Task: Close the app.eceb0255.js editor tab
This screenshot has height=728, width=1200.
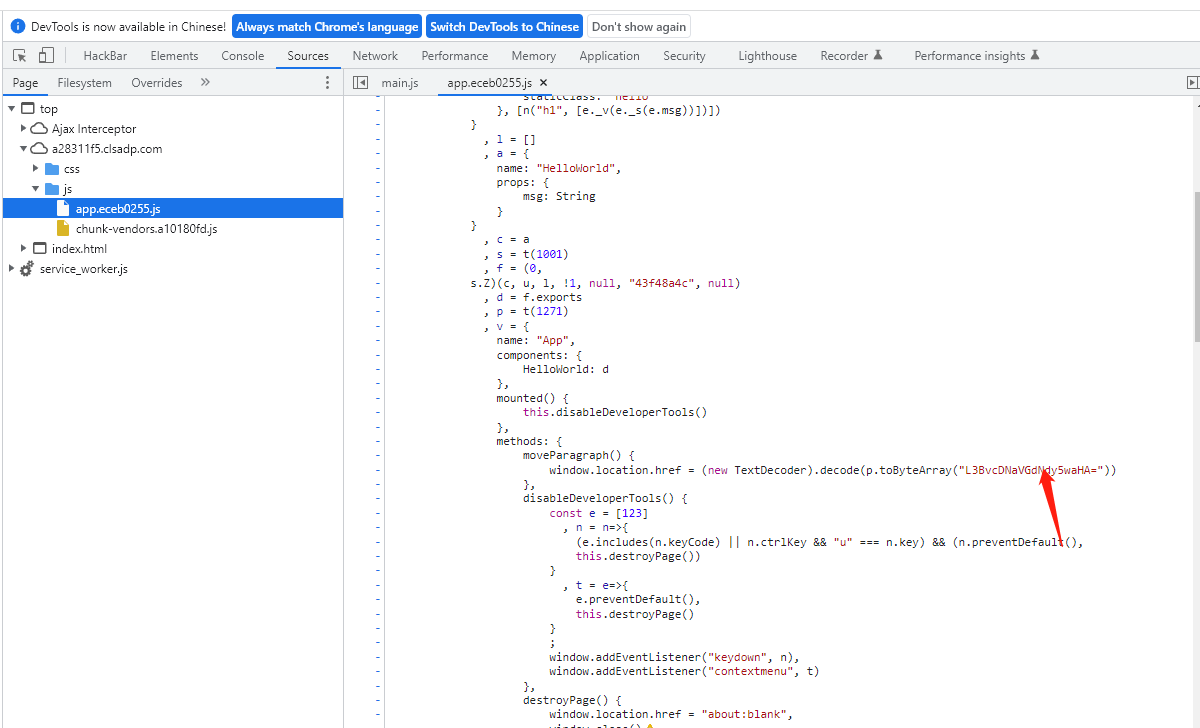Action: click(544, 83)
